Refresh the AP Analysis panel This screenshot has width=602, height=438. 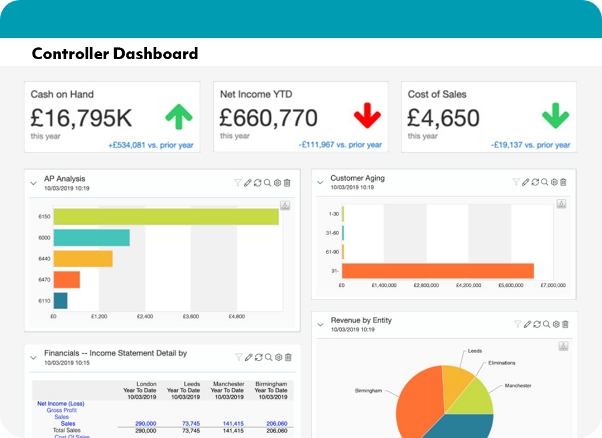(258, 183)
